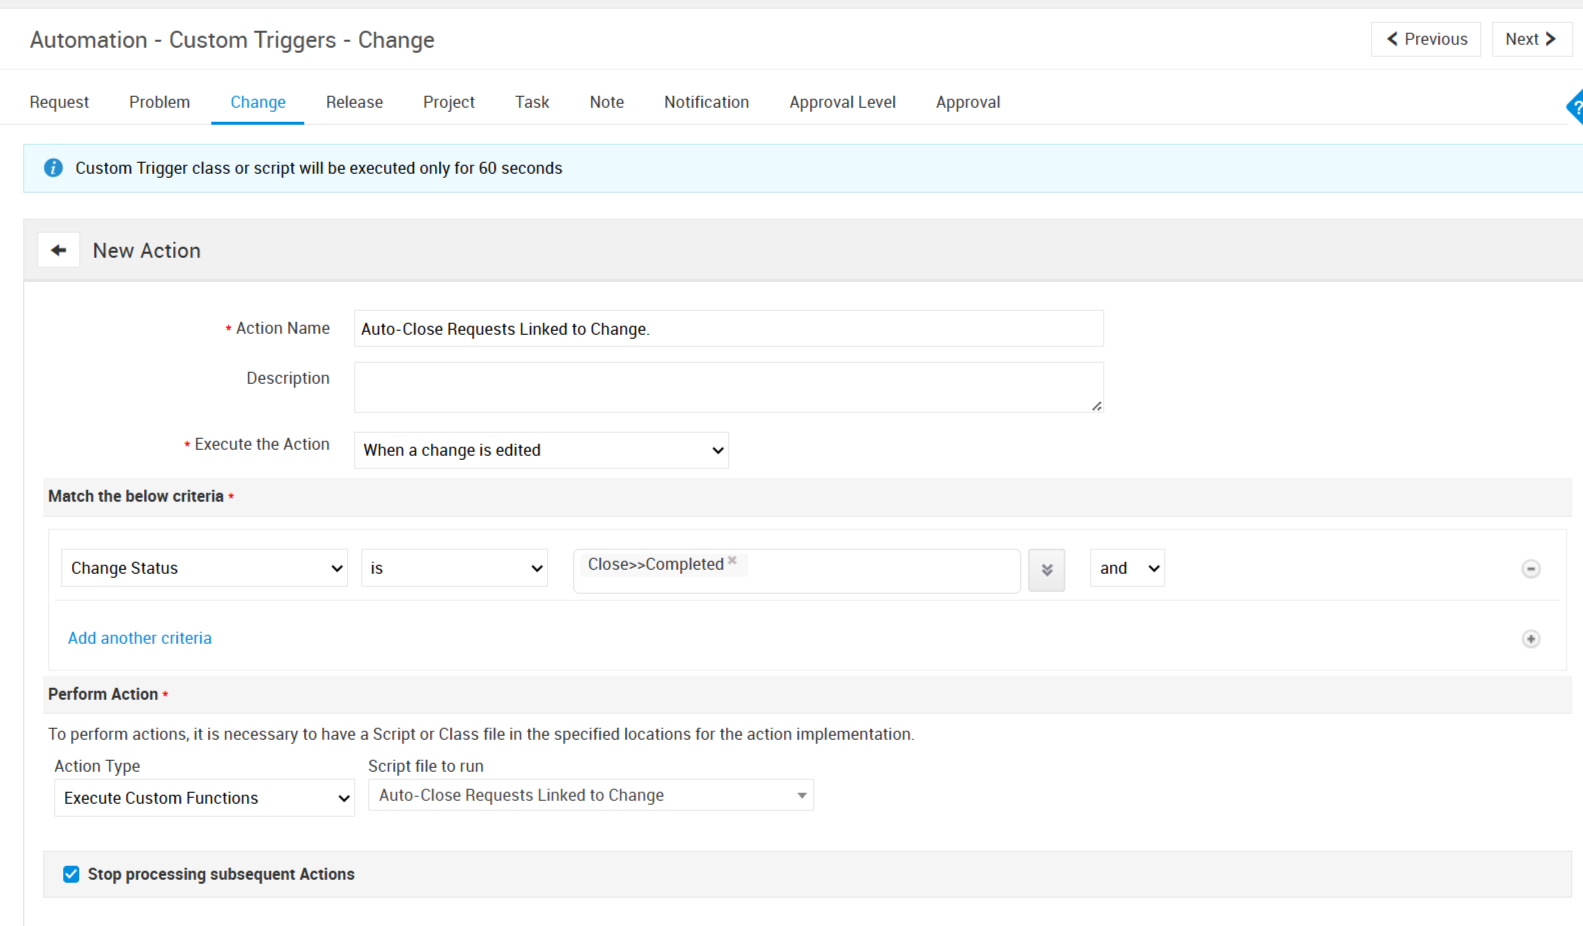Switch to the Approval Level tab
The width and height of the screenshot is (1583, 926).
(842, 102)
